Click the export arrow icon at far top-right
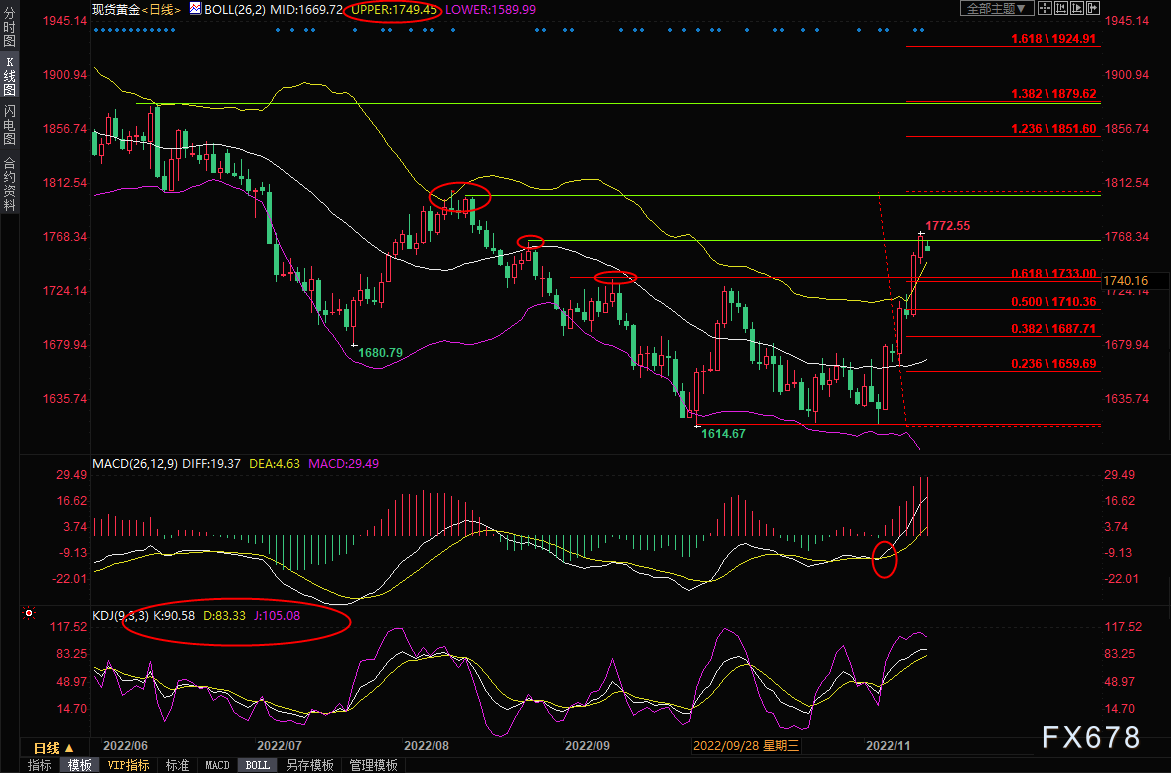 (x=1093, y=8)
